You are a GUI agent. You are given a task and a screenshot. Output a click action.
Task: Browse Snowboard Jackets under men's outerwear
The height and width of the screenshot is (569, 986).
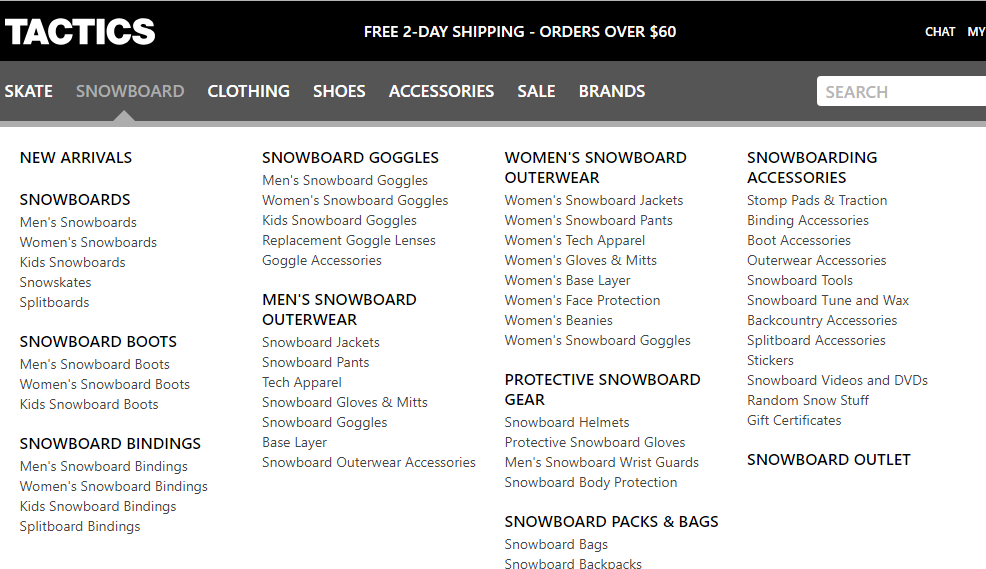(321, 342)
